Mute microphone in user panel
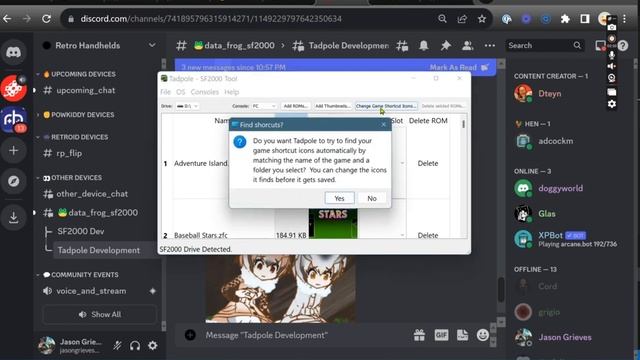The height and width of the screenshot is (360, 640). click(118, 346)
